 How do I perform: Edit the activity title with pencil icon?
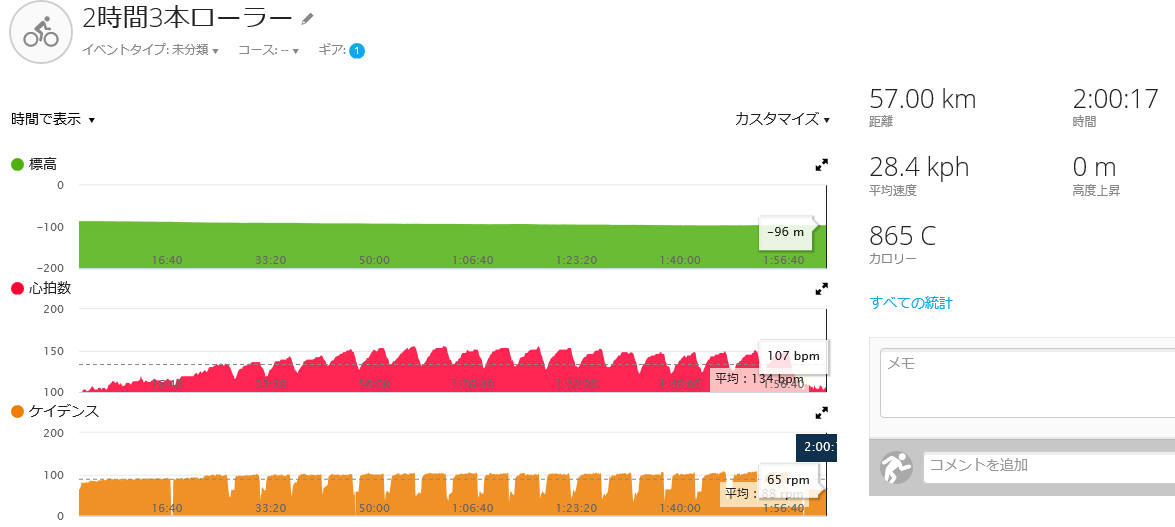tap(307, 18)
